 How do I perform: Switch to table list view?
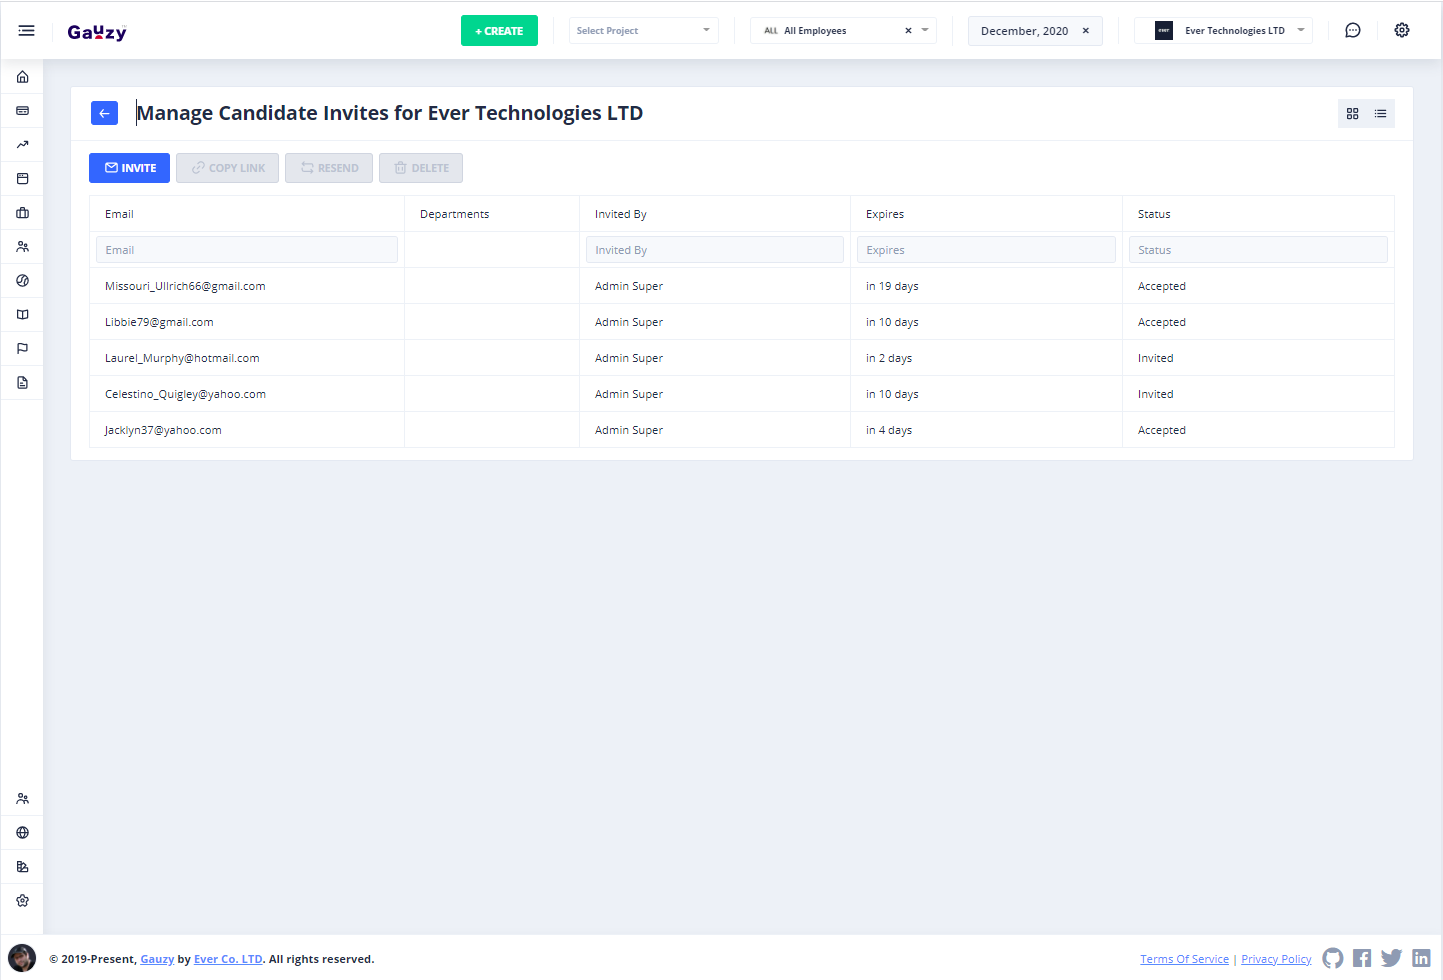click(x=1380, y=114)
